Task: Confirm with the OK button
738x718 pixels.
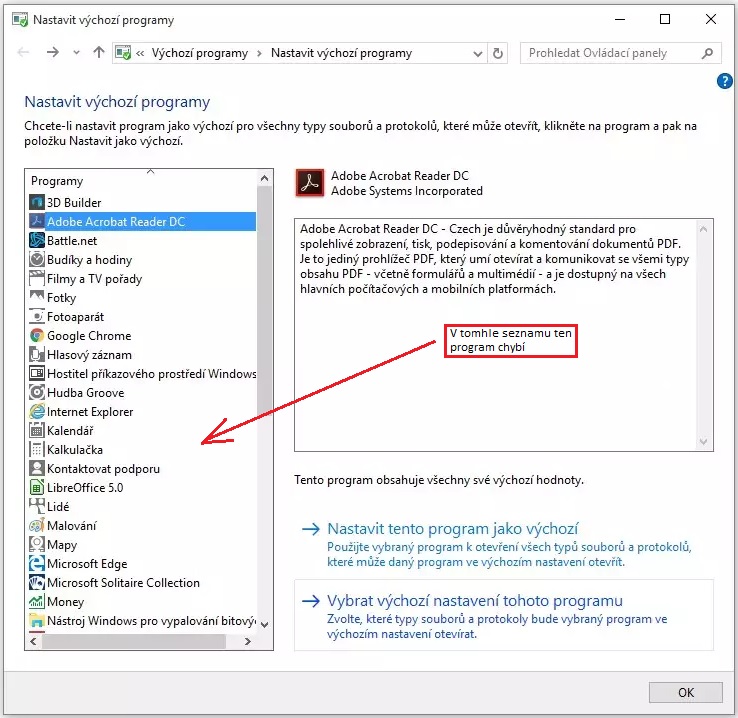Action: (686, 692)
